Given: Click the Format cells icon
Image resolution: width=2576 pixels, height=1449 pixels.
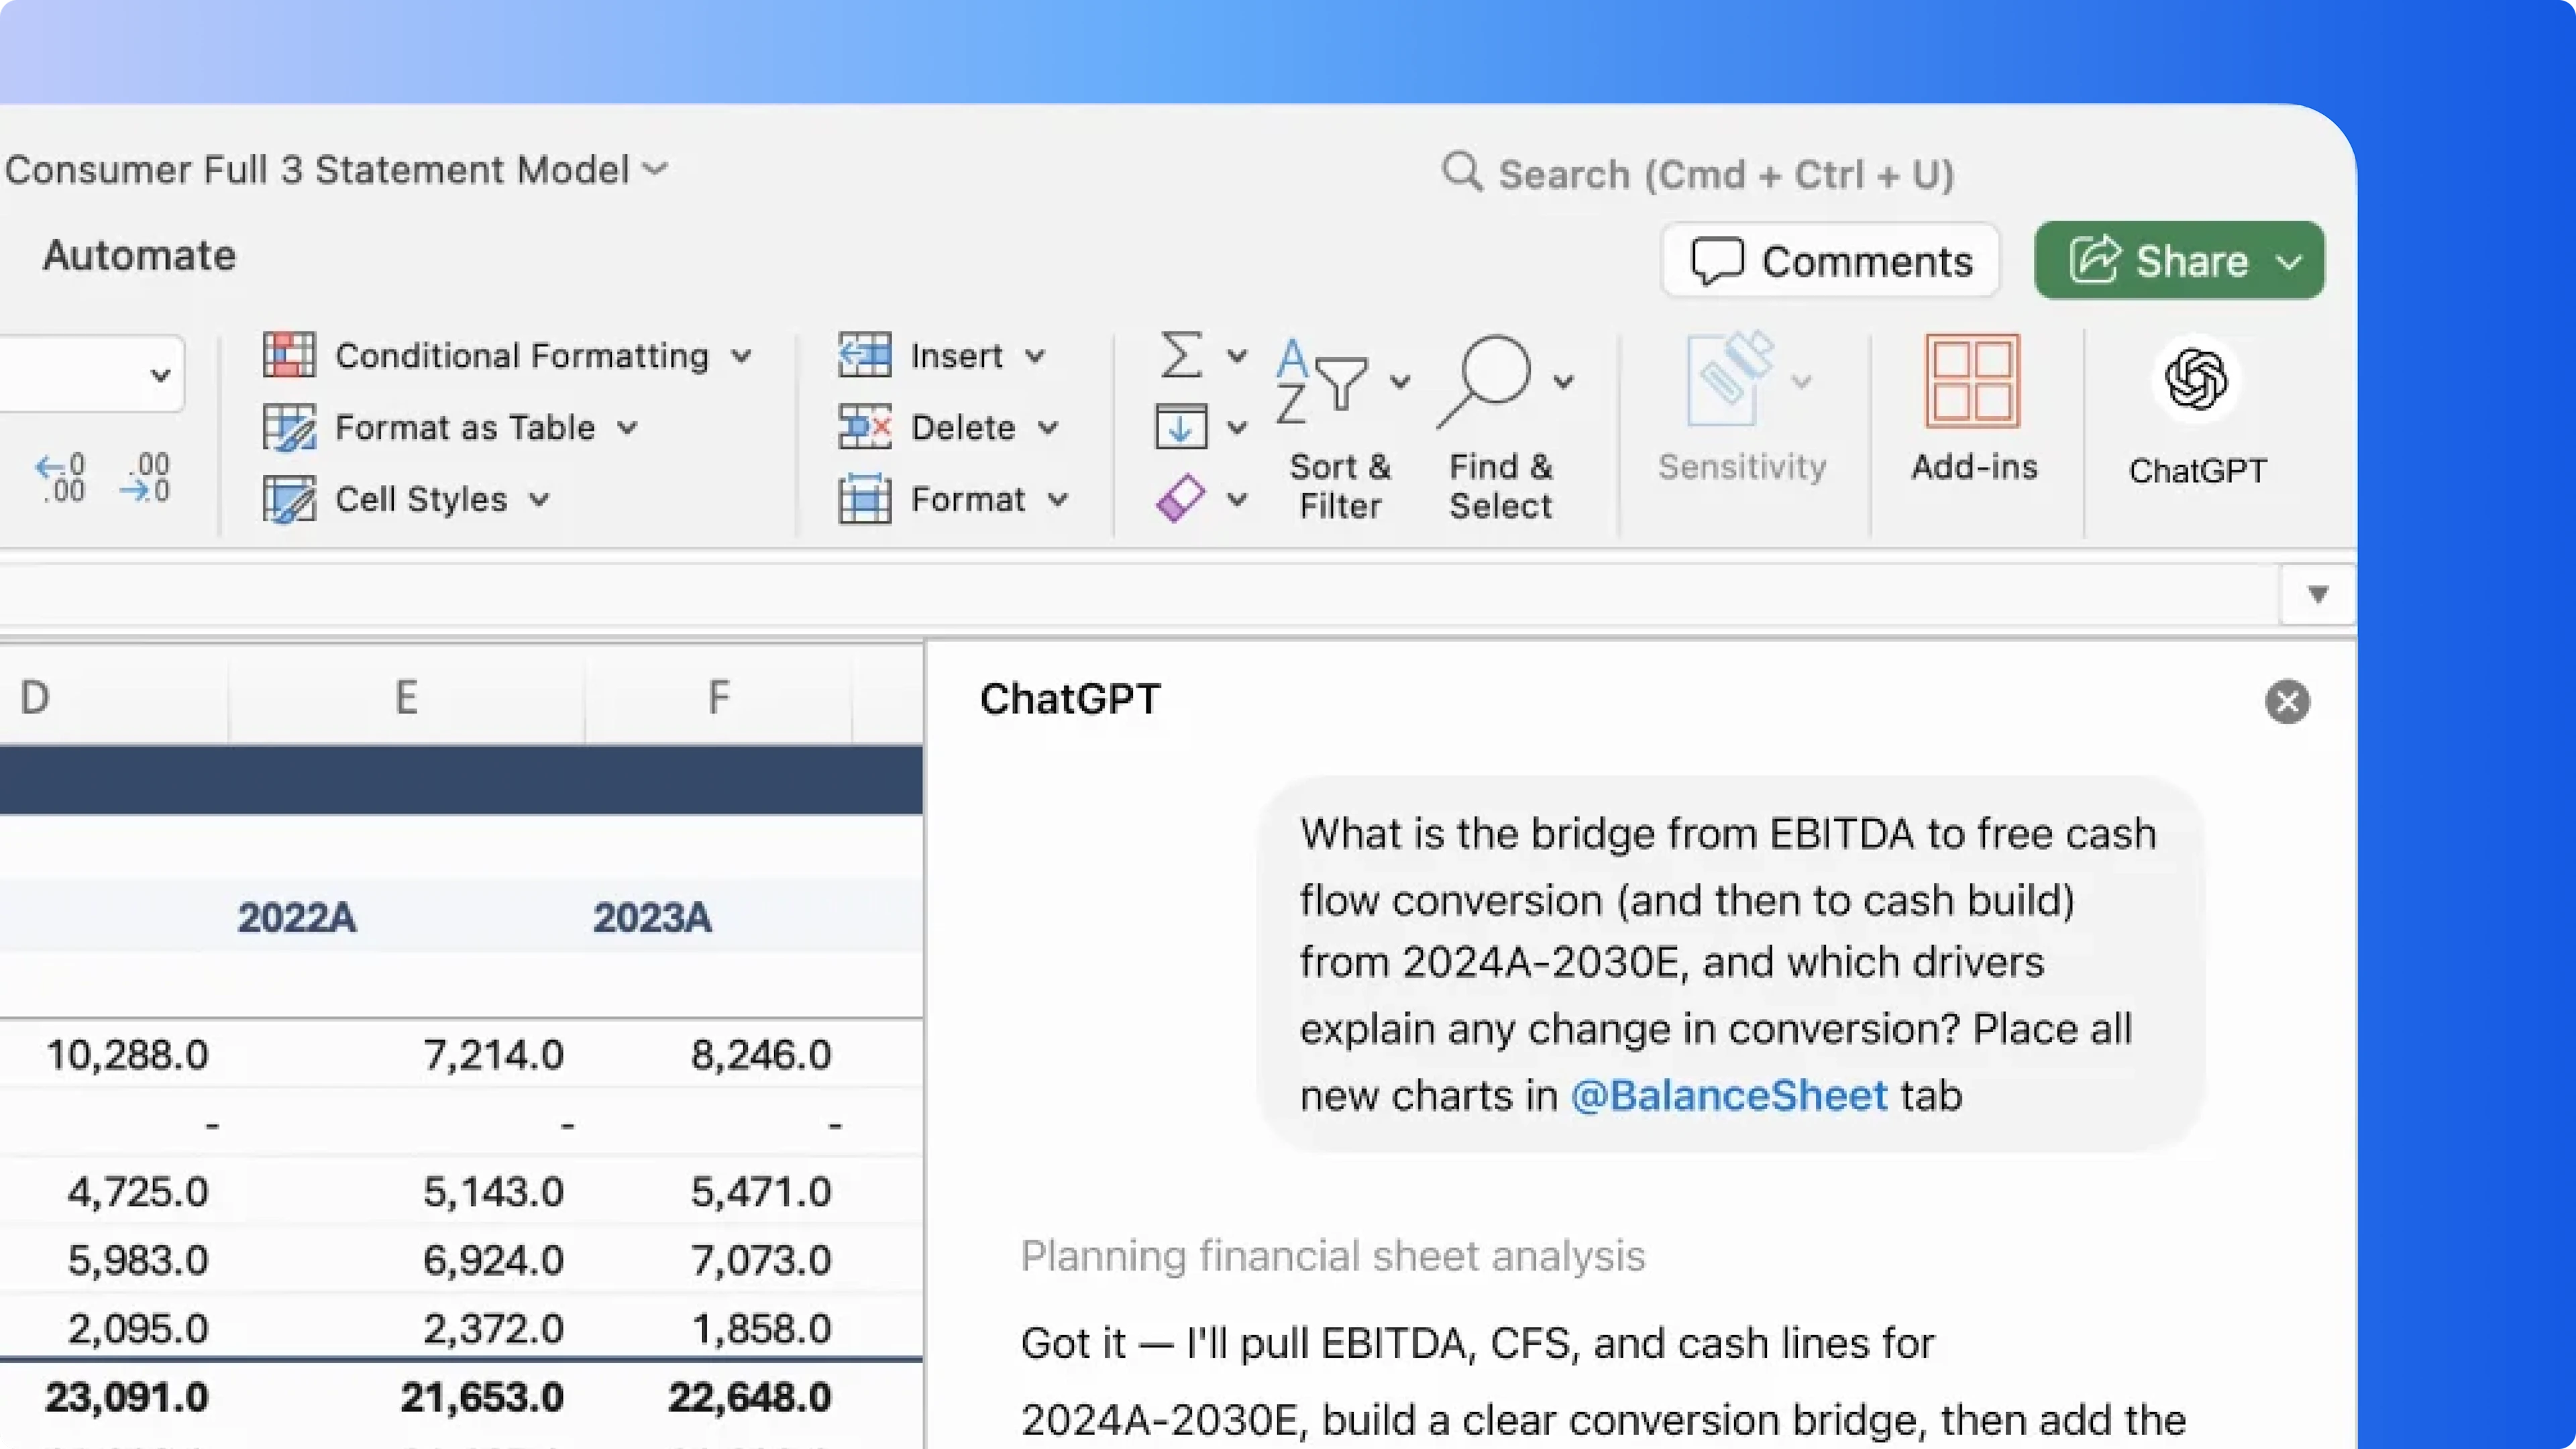Looking at the screenshot, I should (x=864, y=499).
